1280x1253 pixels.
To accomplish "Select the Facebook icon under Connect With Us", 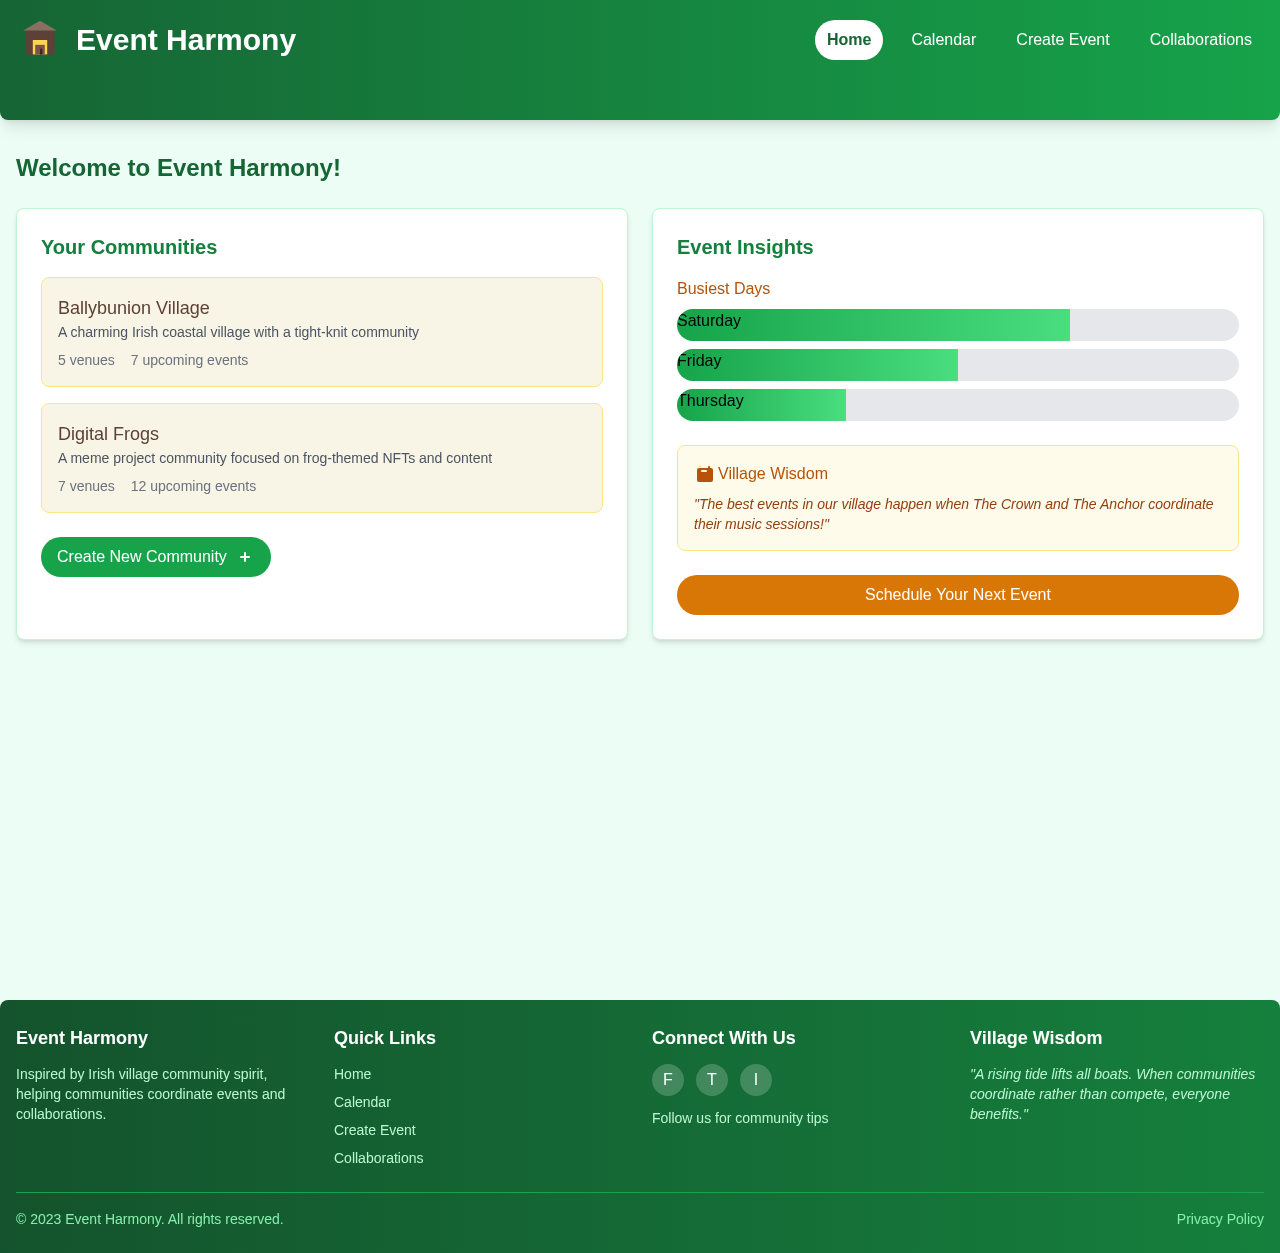I will point(667,1080).
